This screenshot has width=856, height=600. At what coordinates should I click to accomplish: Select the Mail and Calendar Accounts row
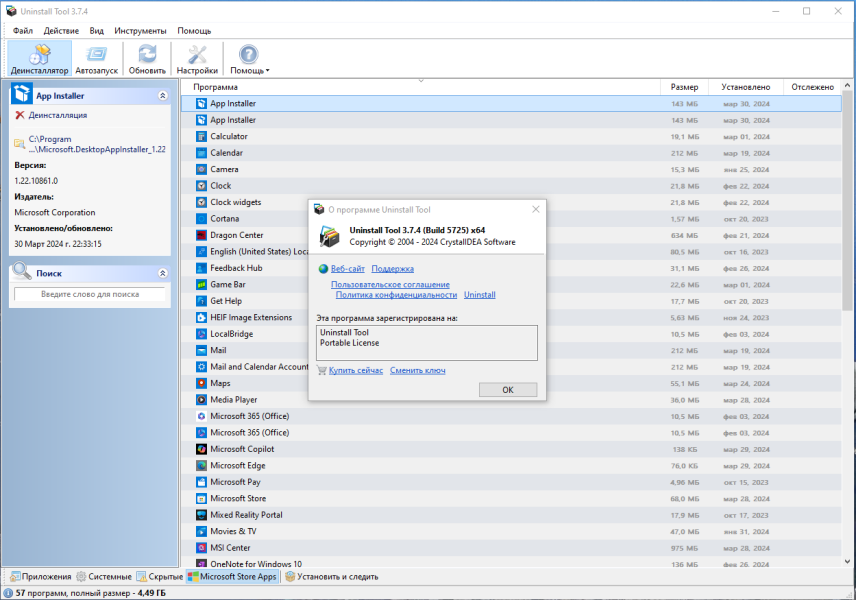click(512, 367)
